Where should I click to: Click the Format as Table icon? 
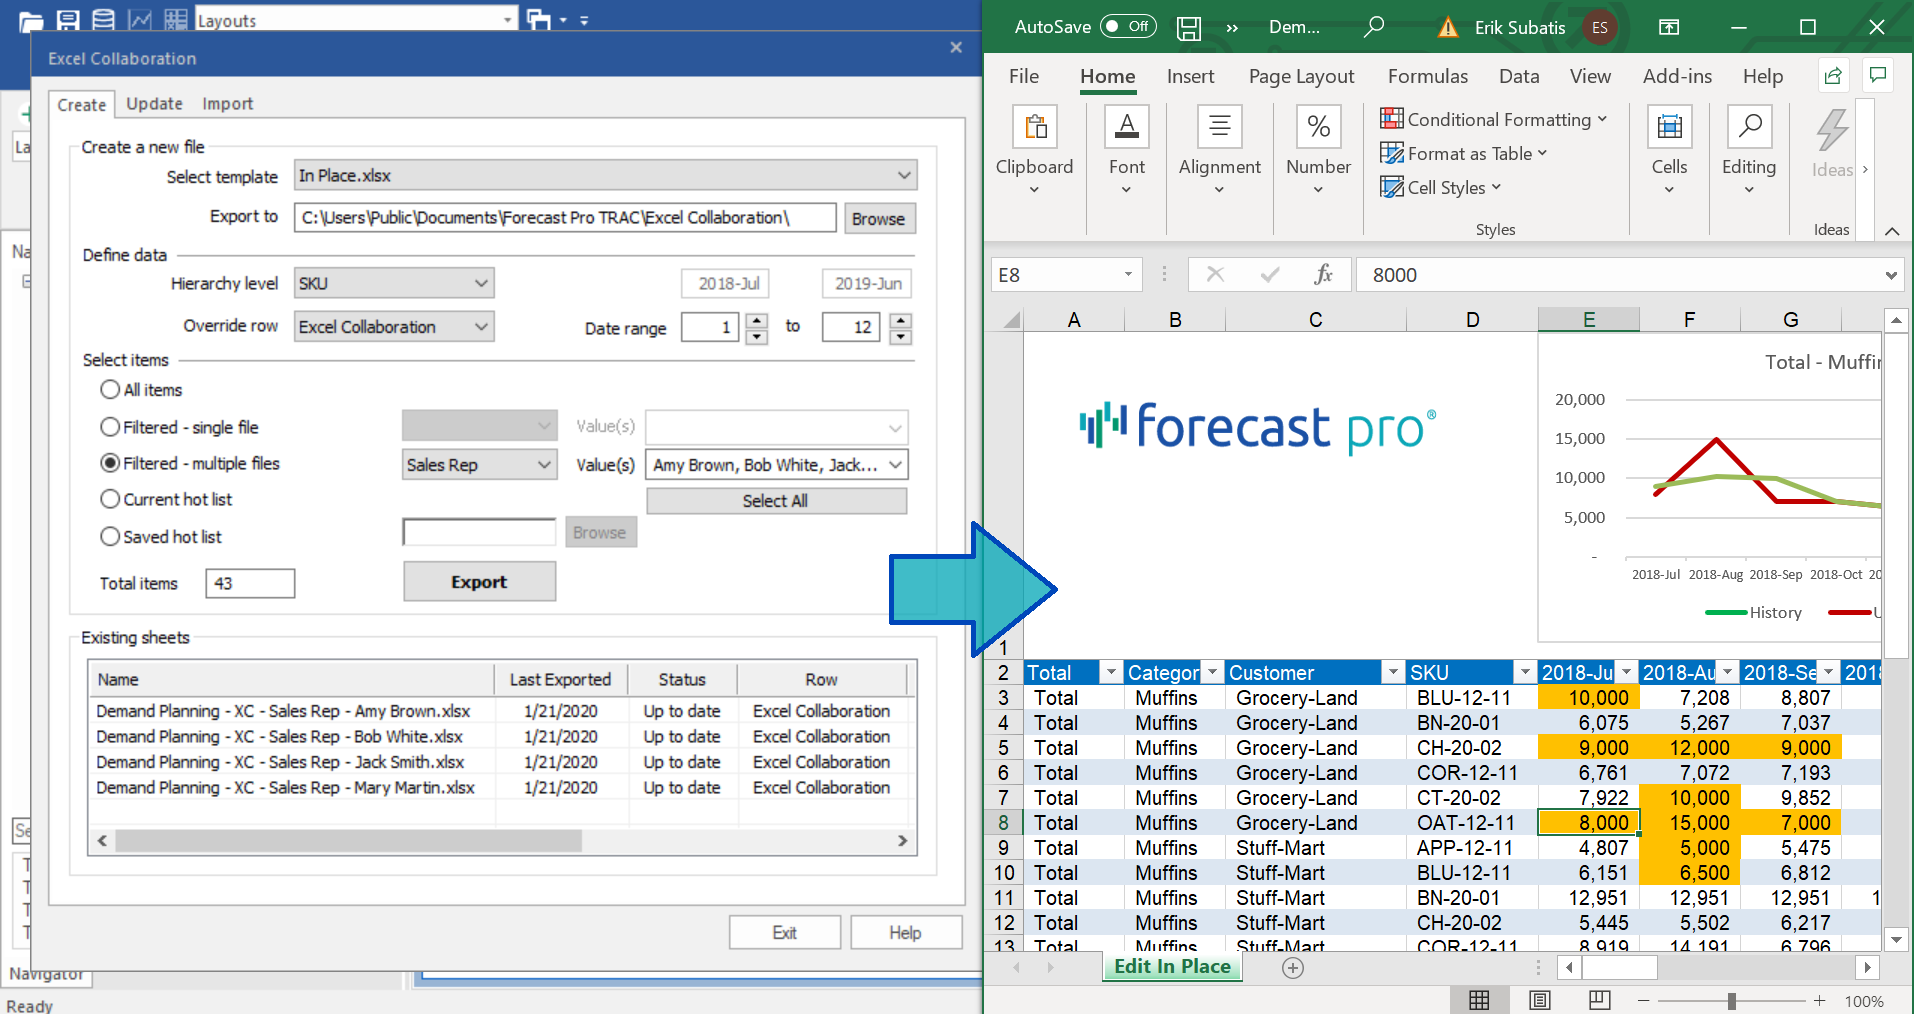tap(1463, 153)
